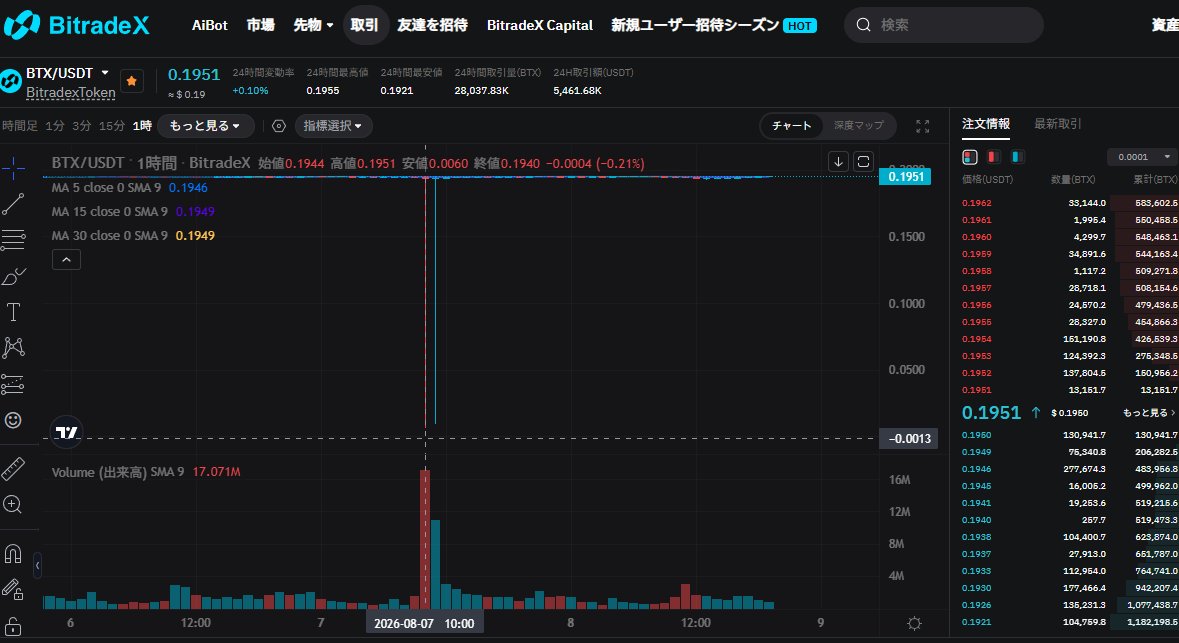Click ask price 0.1954 row
1179x643 pixels.
coord(1070,339)
